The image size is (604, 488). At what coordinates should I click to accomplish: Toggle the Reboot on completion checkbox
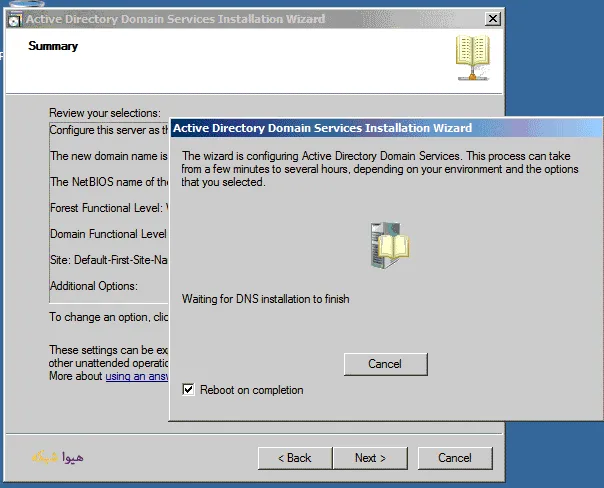point(188,390)
